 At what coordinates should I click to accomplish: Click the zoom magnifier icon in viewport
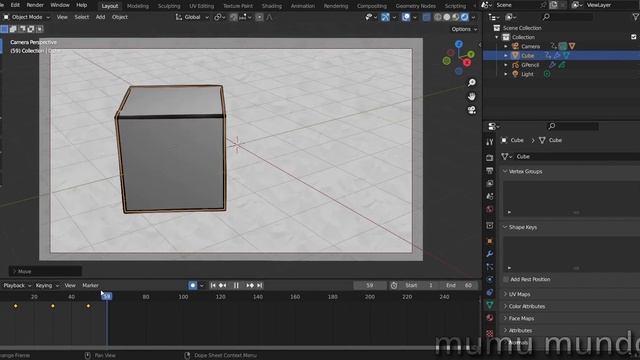click(471, 83)
